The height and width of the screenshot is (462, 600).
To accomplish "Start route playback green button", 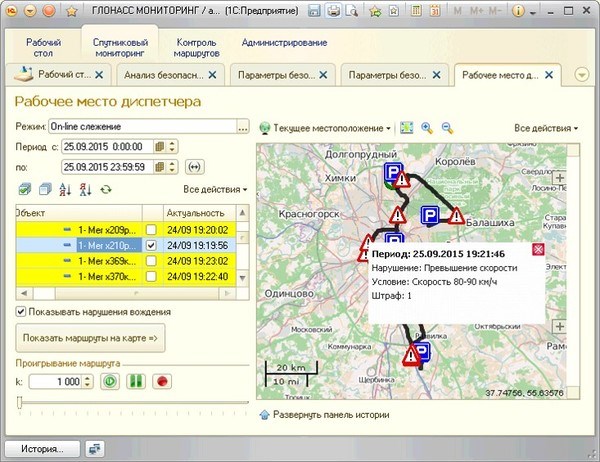I will 110,382.
